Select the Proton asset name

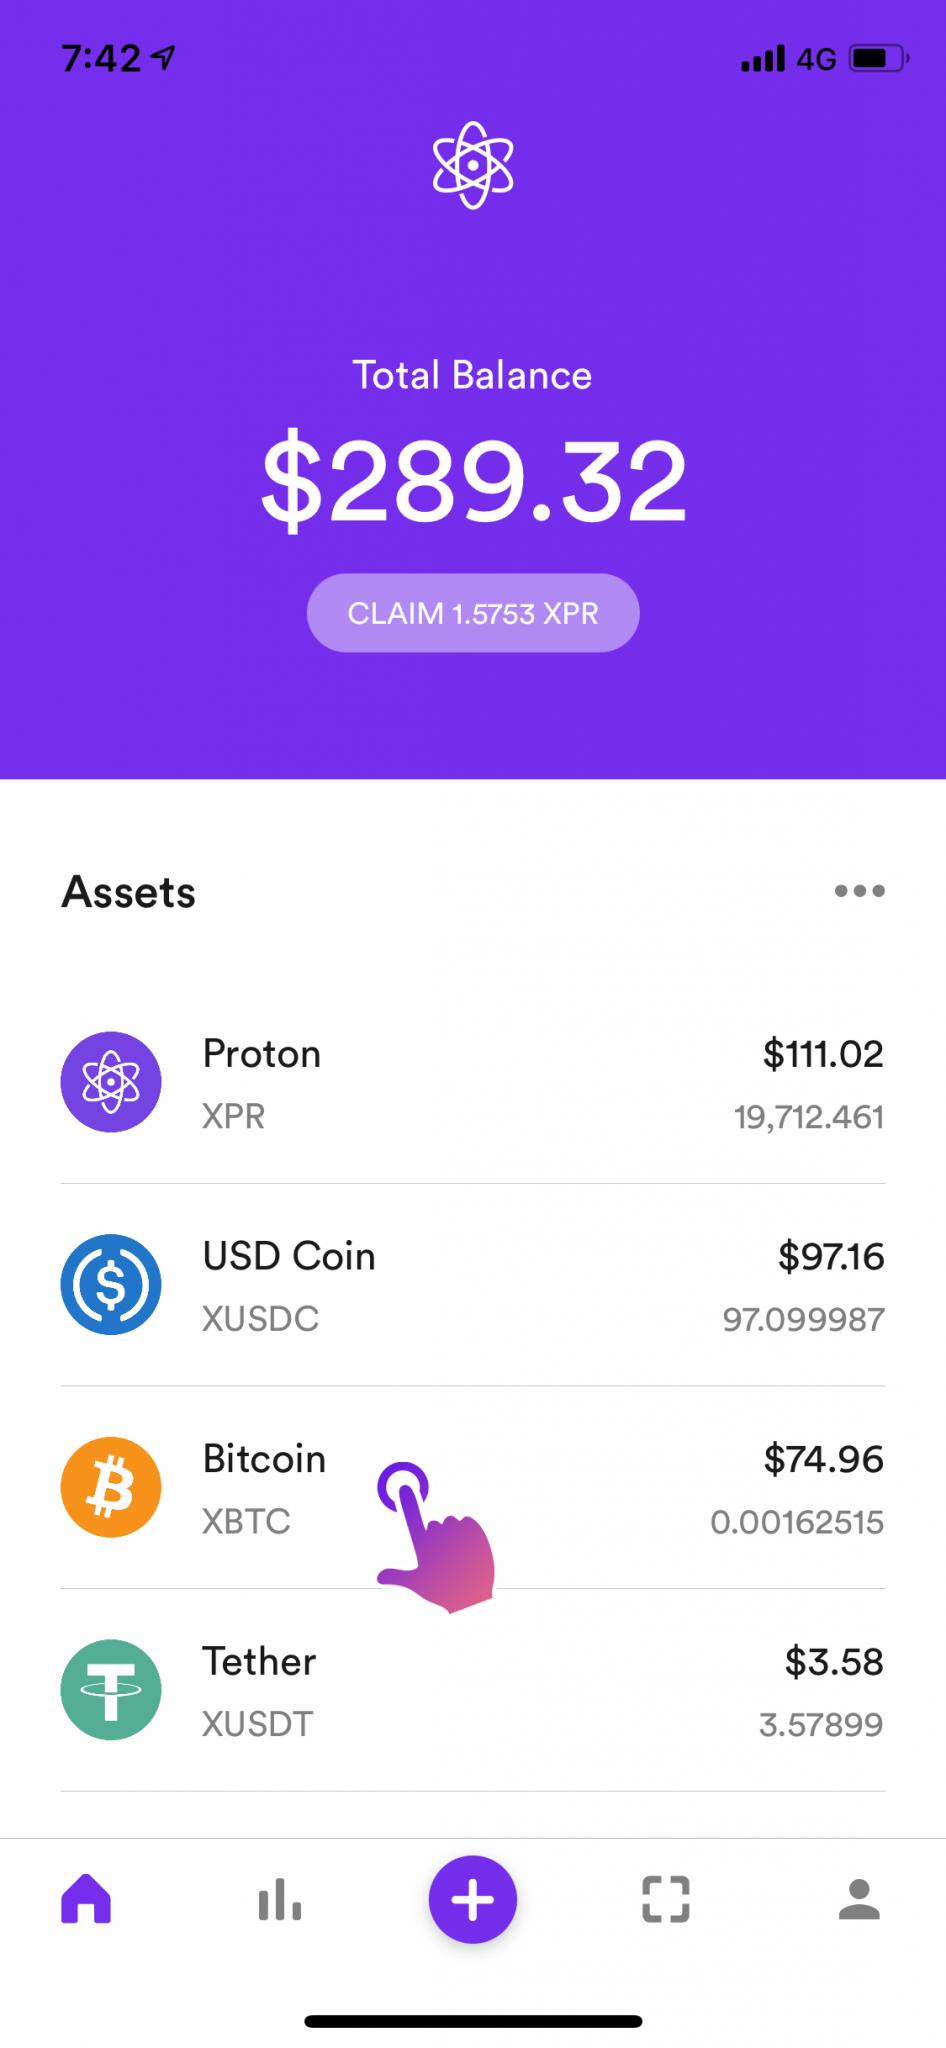[x=262, y=1054]
